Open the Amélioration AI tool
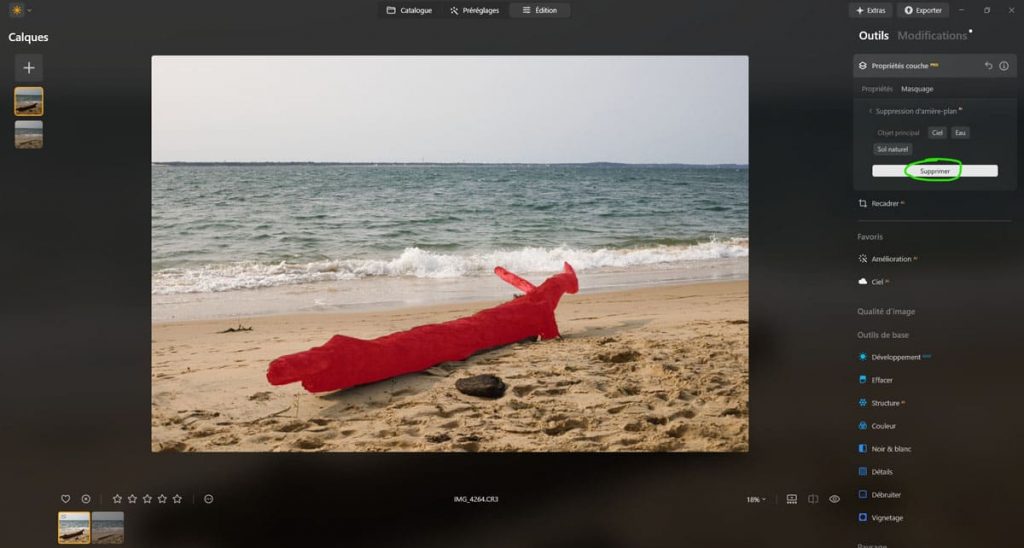The height and width of the screenshot is (548, 1024). 891,259
